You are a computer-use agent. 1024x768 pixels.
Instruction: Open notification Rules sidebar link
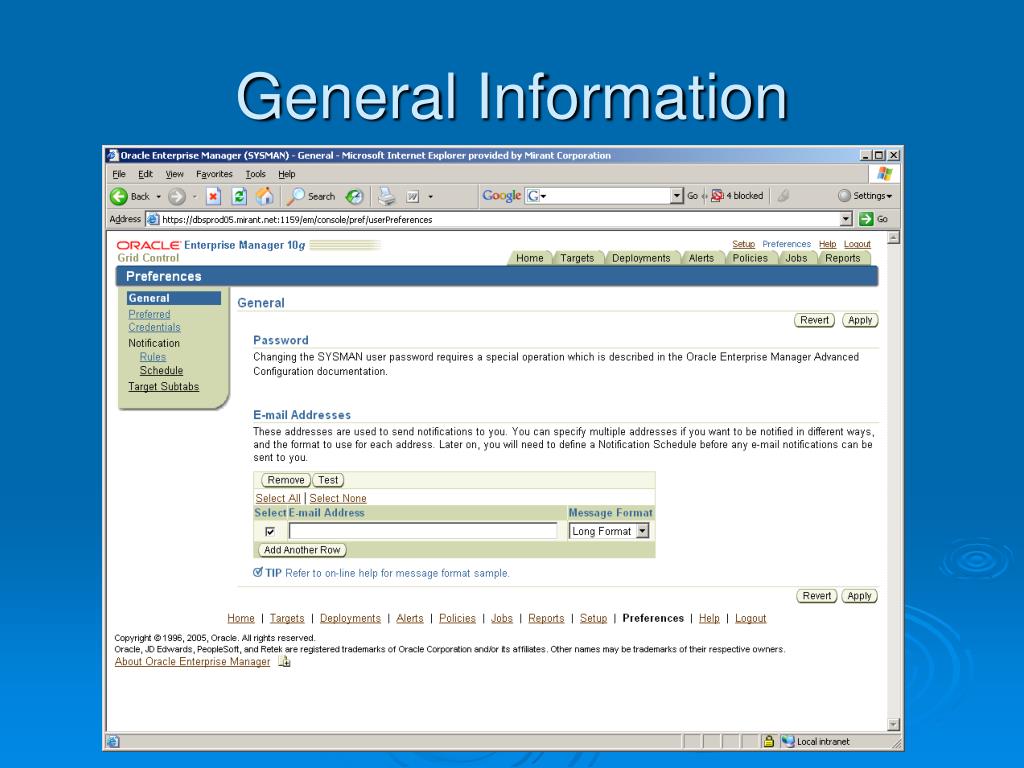(153, 357)
